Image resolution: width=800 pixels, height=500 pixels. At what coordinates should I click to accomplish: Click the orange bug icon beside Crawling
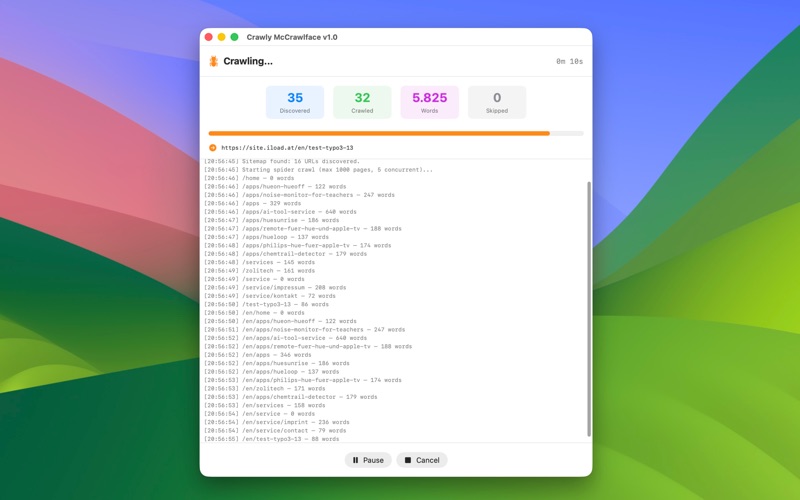click(x=214, y=61)
